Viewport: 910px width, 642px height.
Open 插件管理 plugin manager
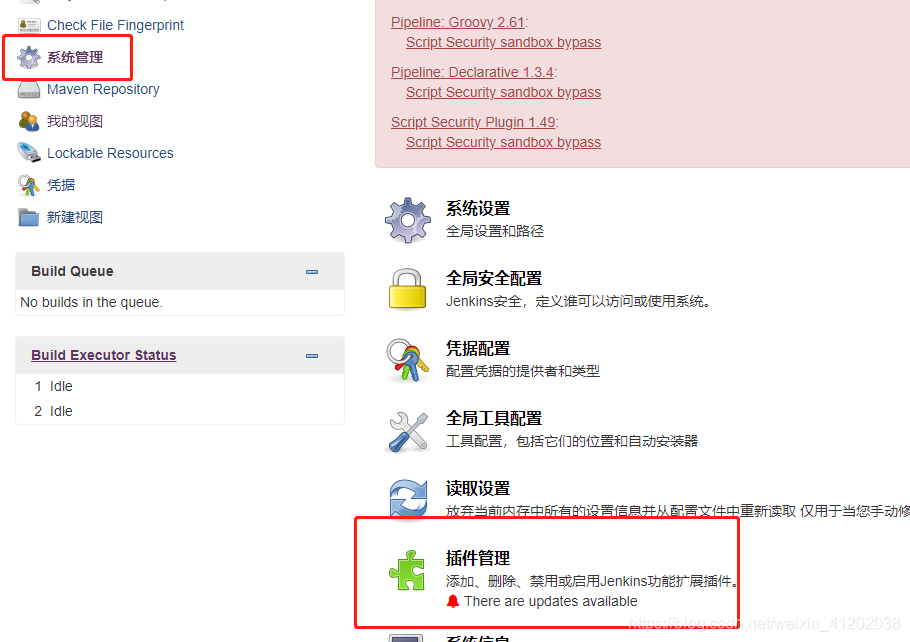click(478, 558)
